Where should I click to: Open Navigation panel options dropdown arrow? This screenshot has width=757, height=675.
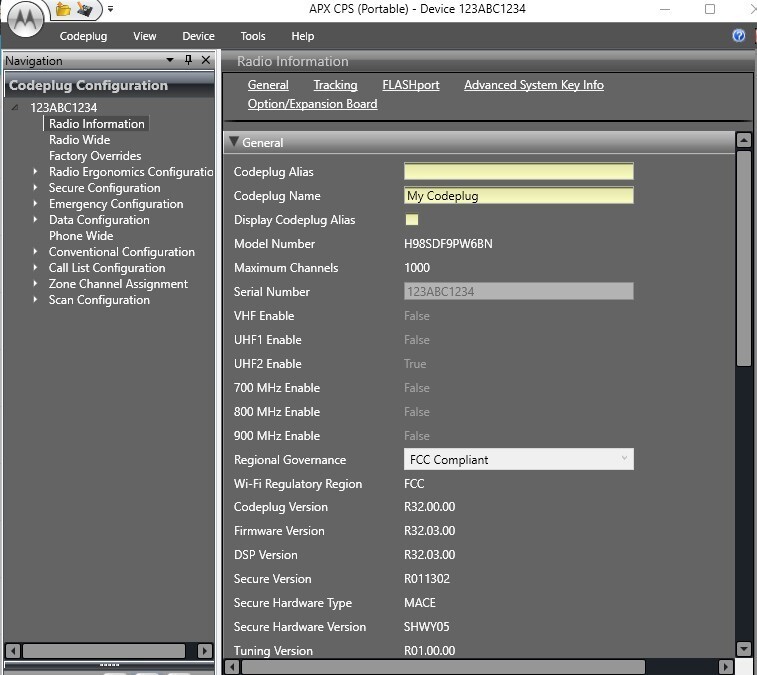(170, 60)
